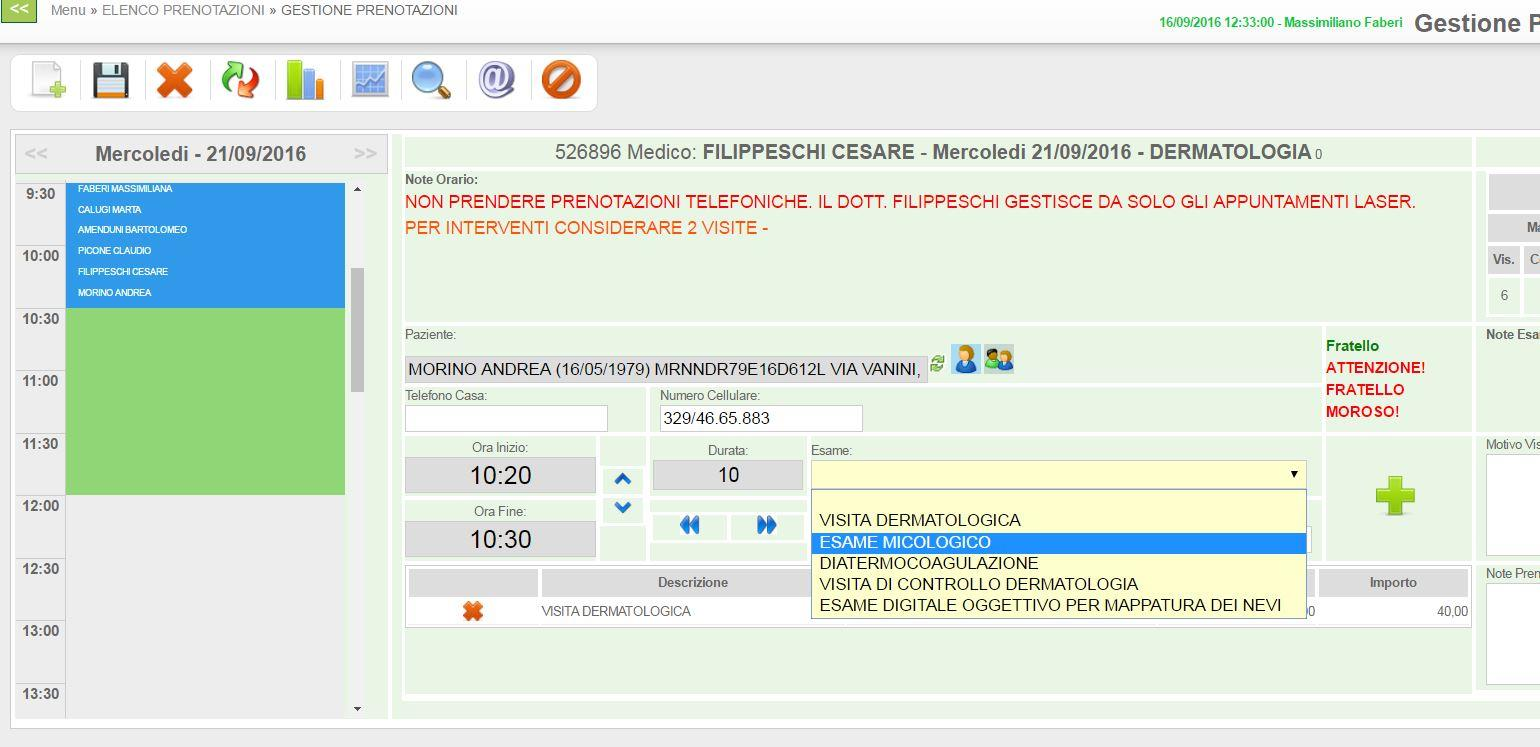Click the Telefono Casa input field
1540x747 pixels.
click(x=506, y=418)
